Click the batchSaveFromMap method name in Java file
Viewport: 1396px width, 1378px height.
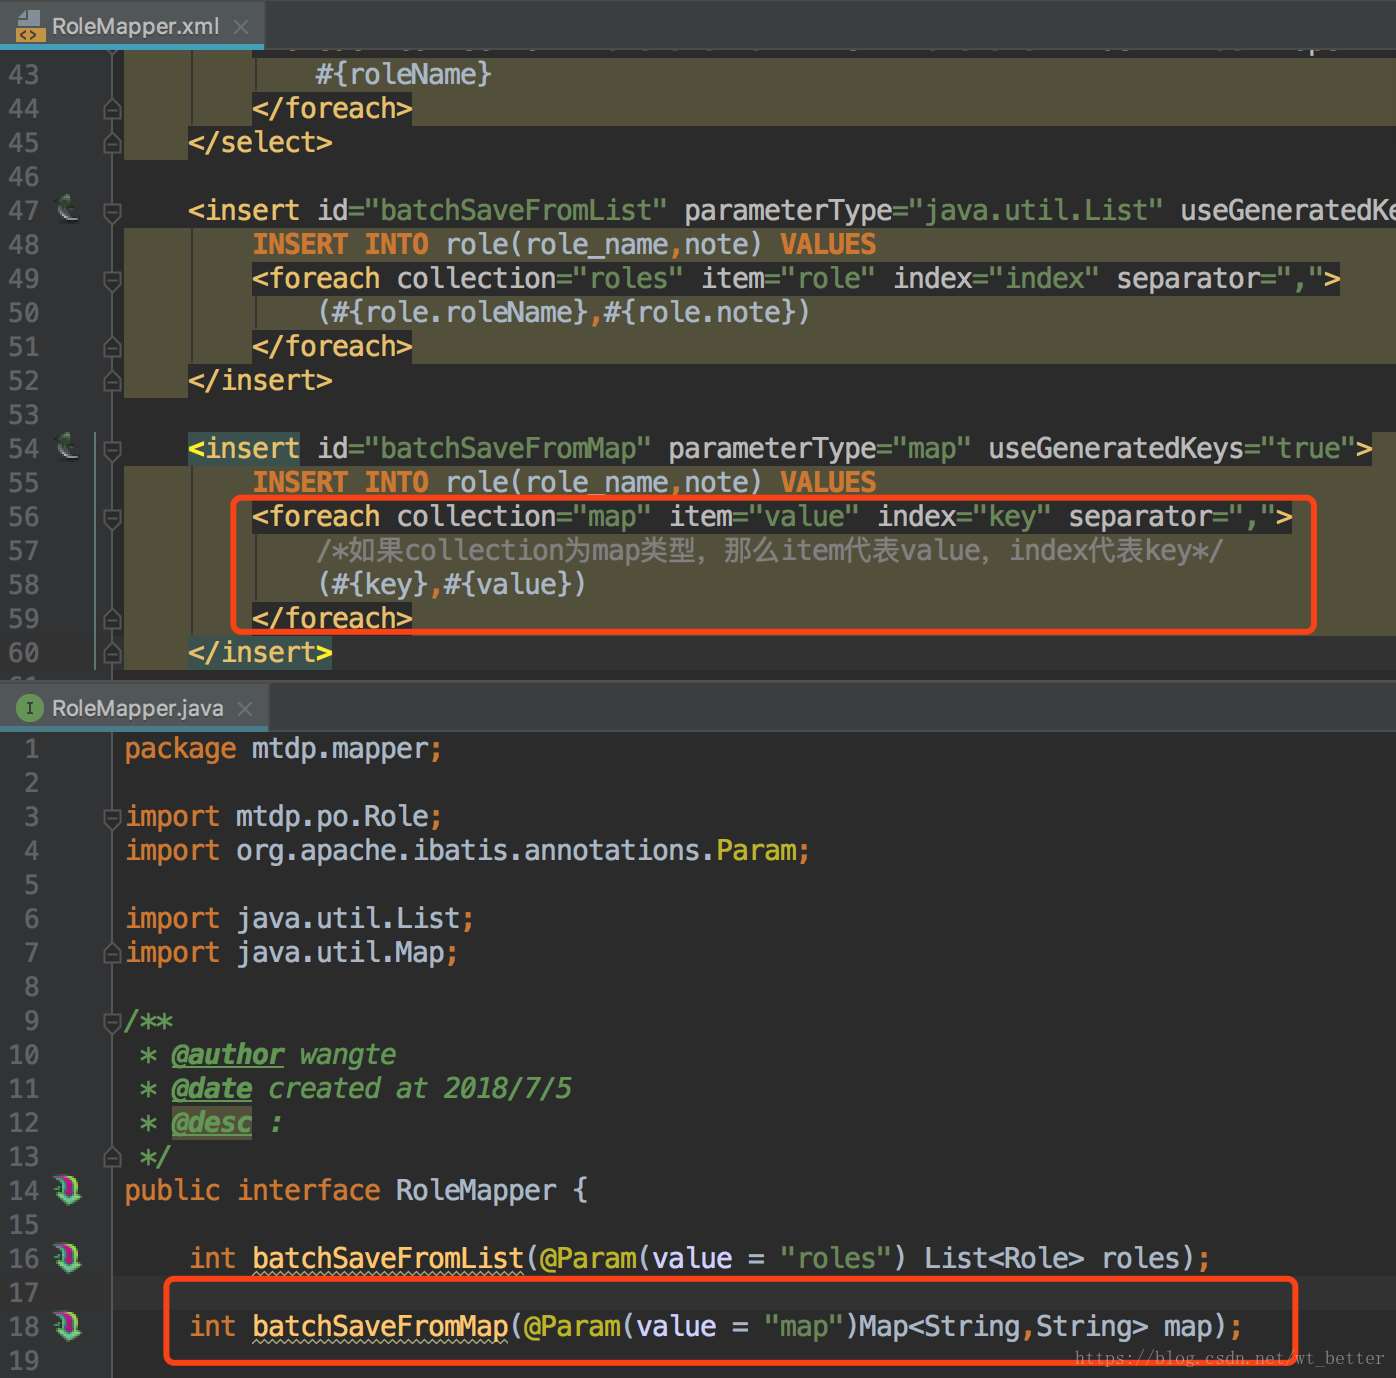coord(380,1327)
